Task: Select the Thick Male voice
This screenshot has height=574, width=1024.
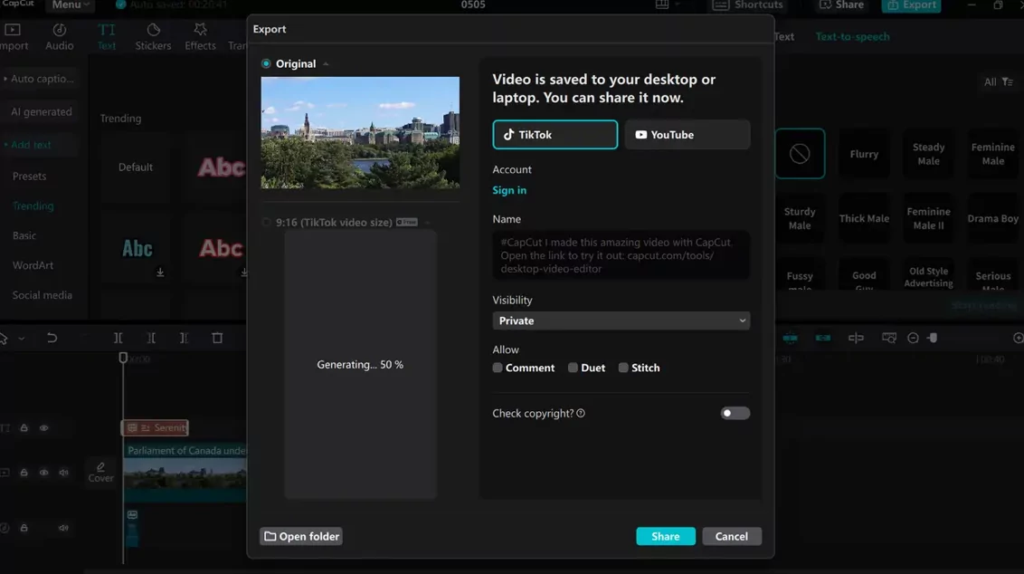Action: click(864, 218)
